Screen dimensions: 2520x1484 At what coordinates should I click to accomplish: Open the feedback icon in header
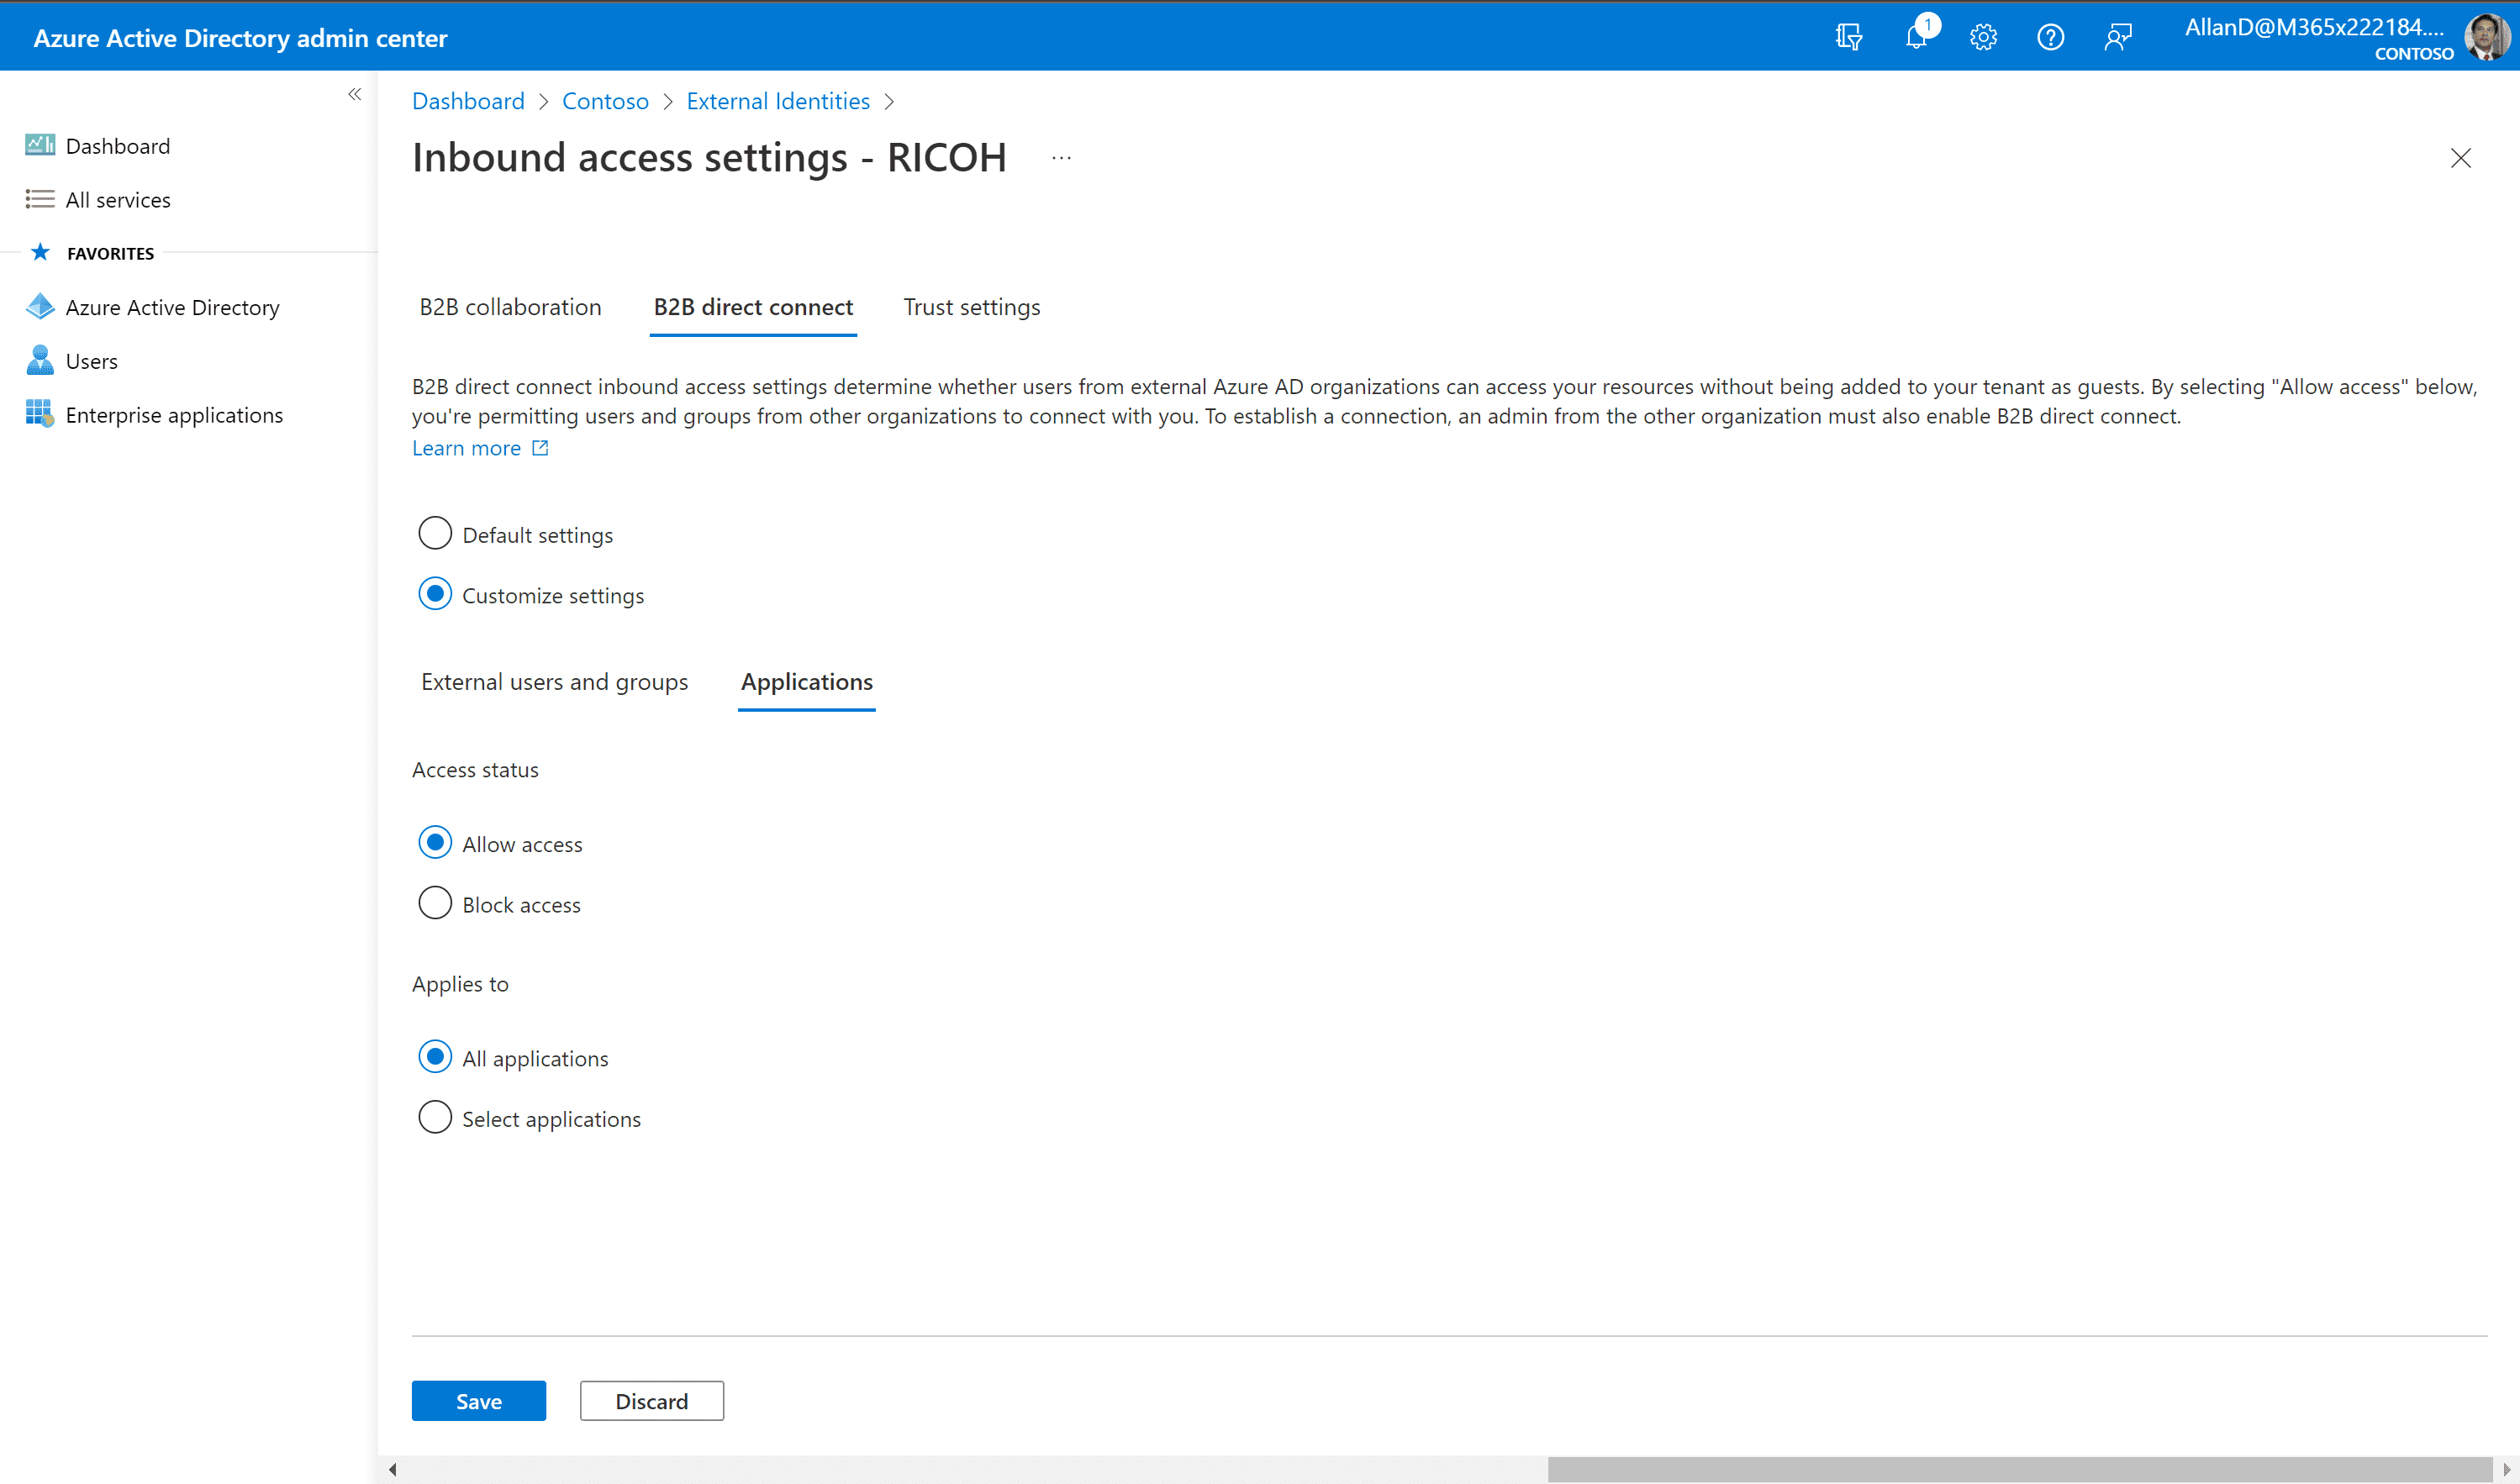[x=2118, y=37]
